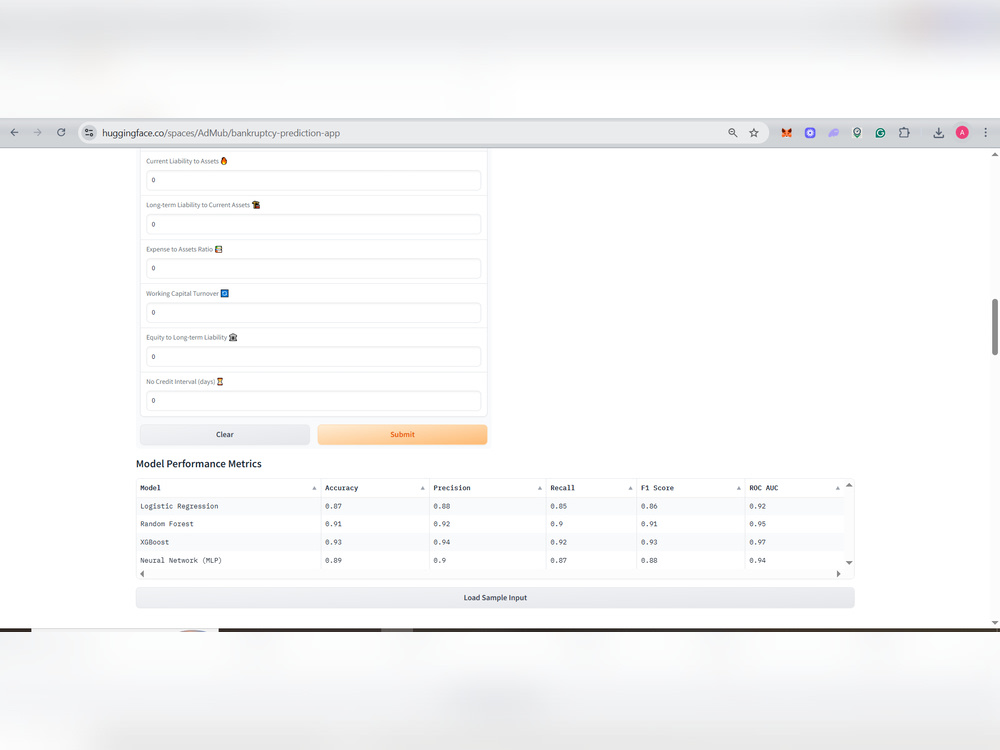Click the Expense to Assets Ratio label

coord(179,249)
